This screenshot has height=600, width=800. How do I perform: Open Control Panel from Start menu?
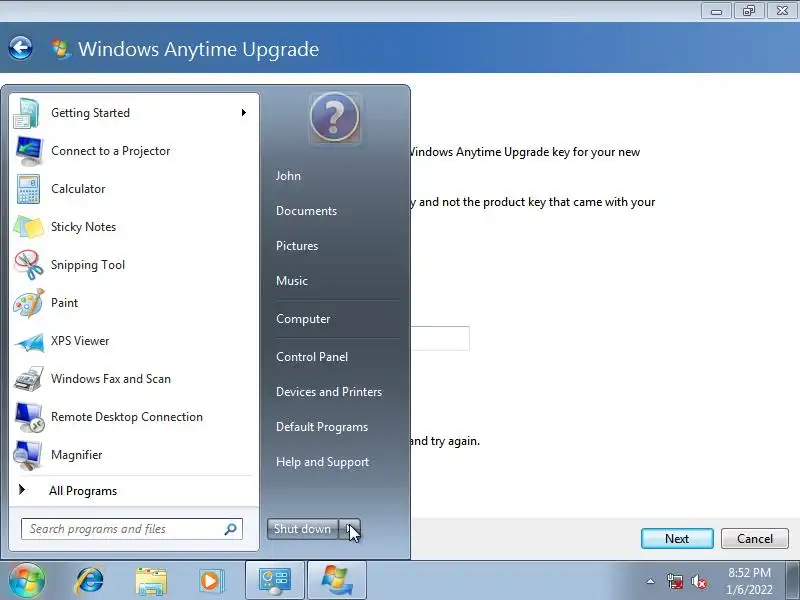(x=312, y=357)
